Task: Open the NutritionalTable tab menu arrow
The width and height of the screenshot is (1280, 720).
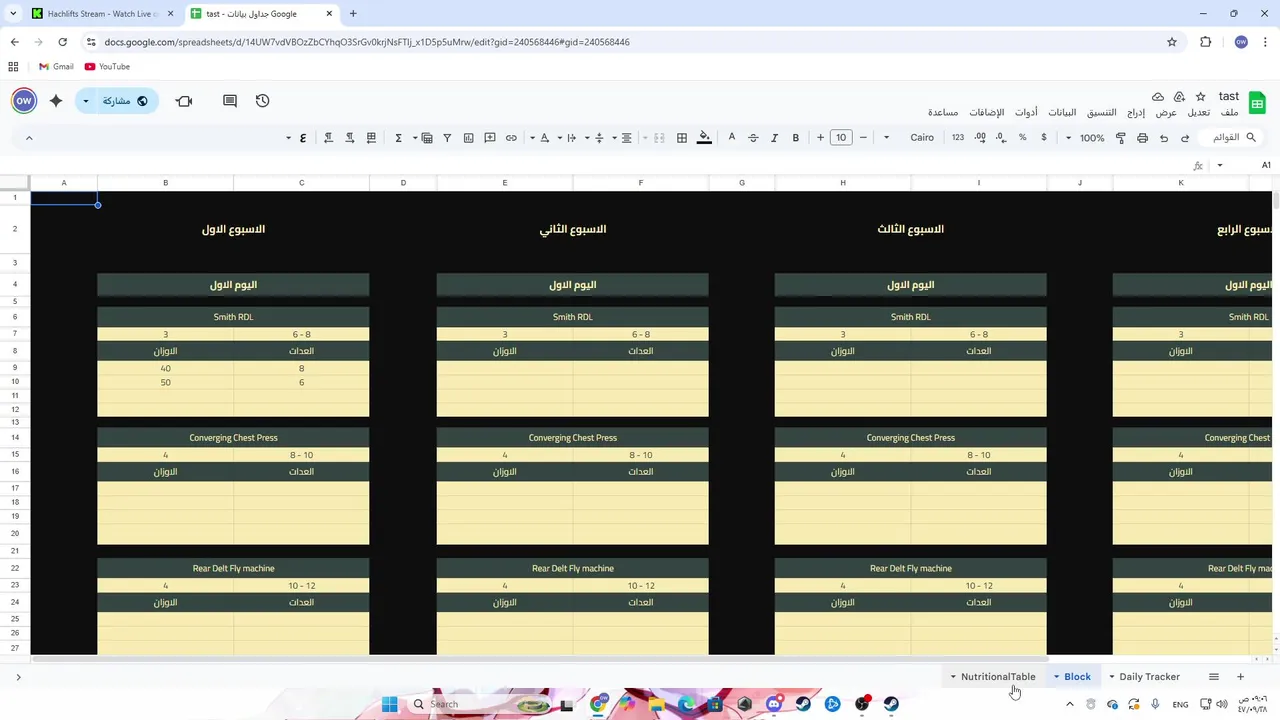Action: point(953,677)
